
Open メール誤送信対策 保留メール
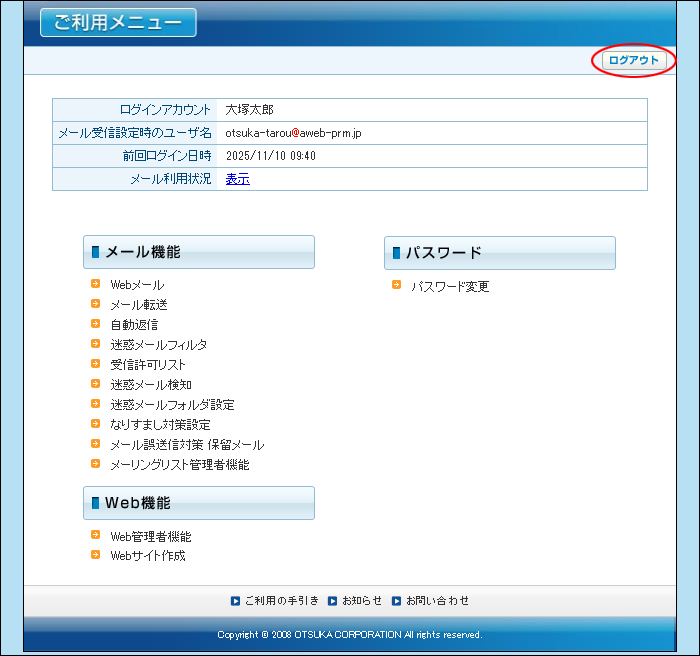coord(187,445)
